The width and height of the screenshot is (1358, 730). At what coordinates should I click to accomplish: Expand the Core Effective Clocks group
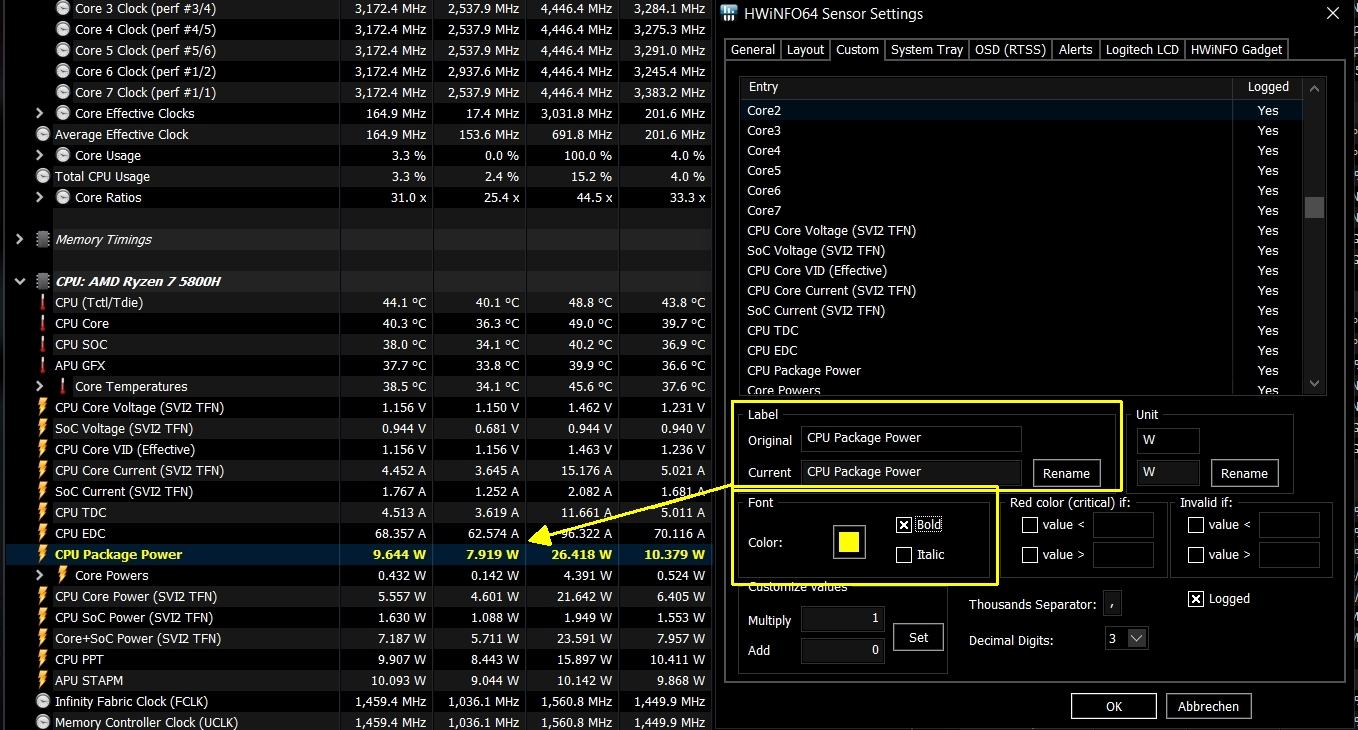39,113
